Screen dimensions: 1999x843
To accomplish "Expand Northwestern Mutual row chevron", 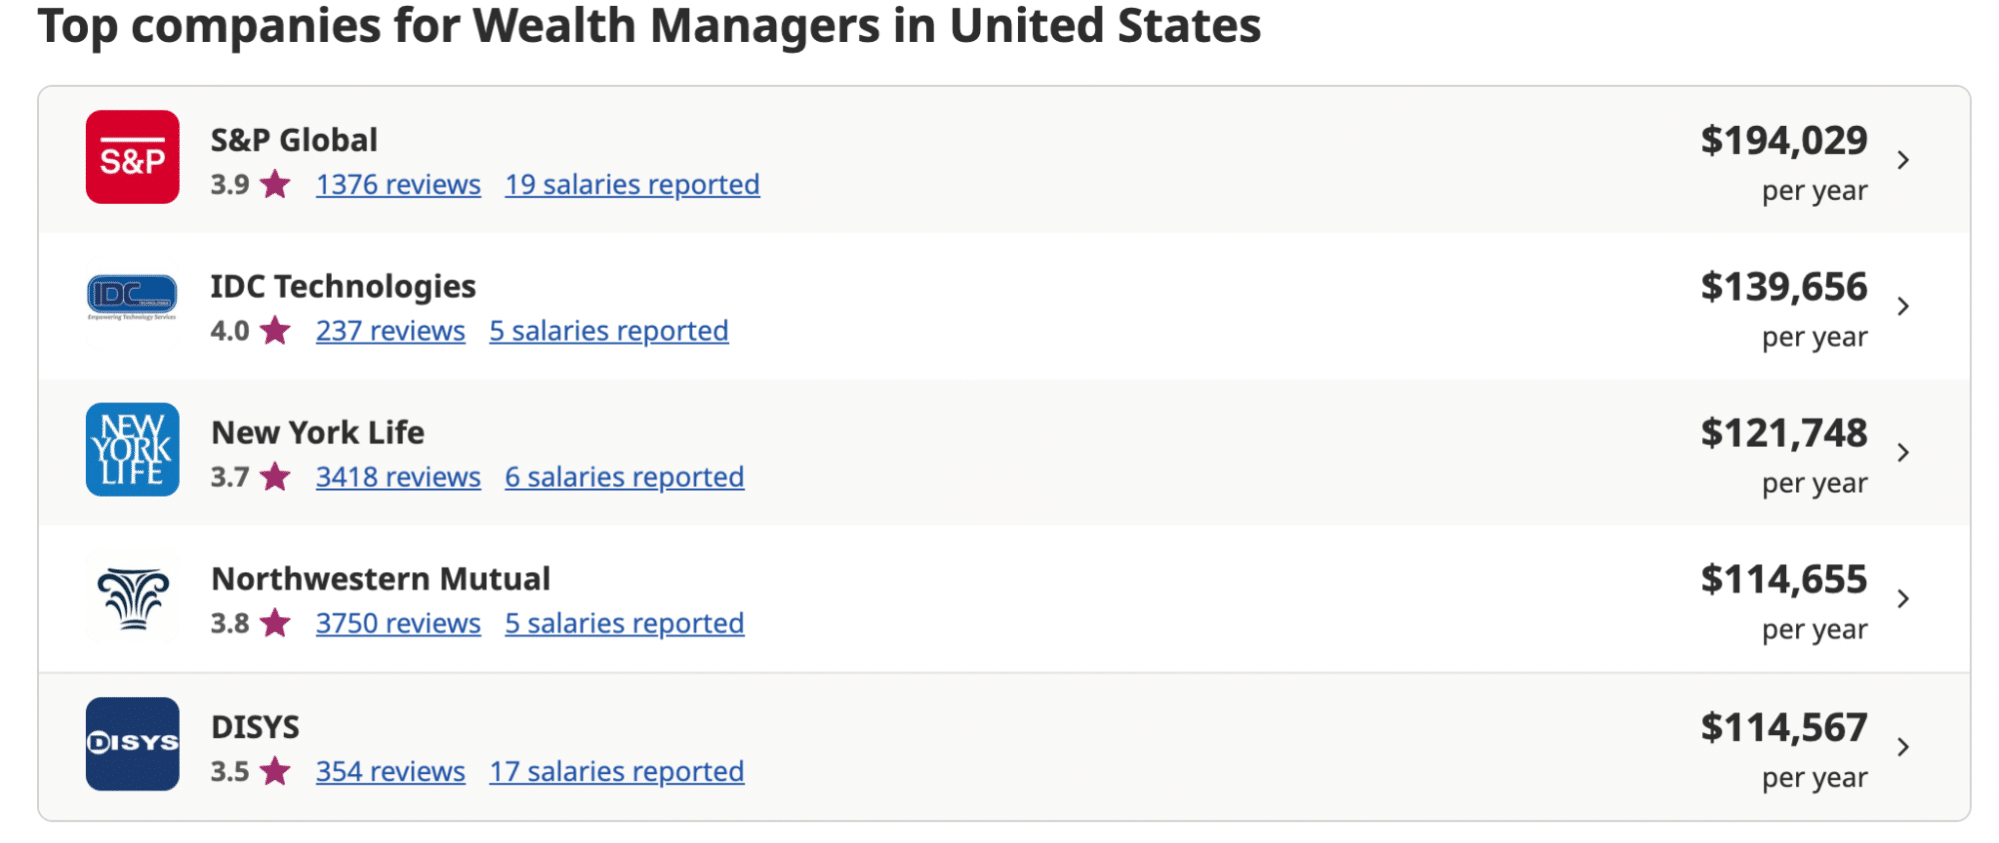I will (x=1903, y=598).
